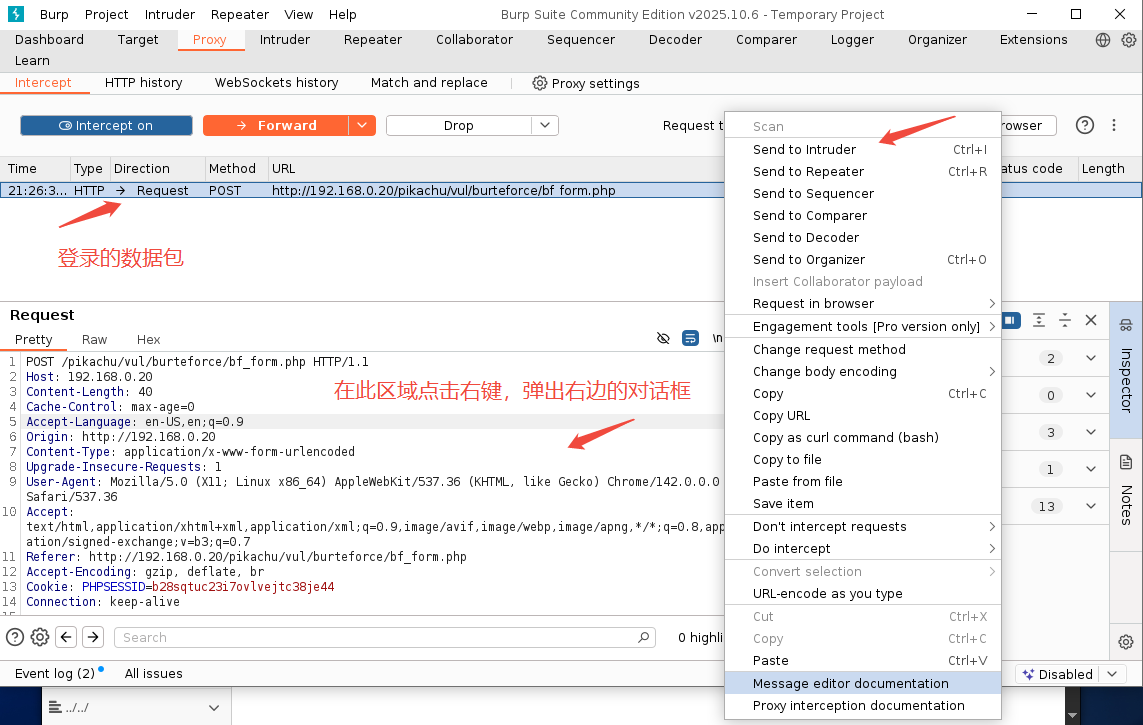Click the URL-encode as you type option

point(863,594)
